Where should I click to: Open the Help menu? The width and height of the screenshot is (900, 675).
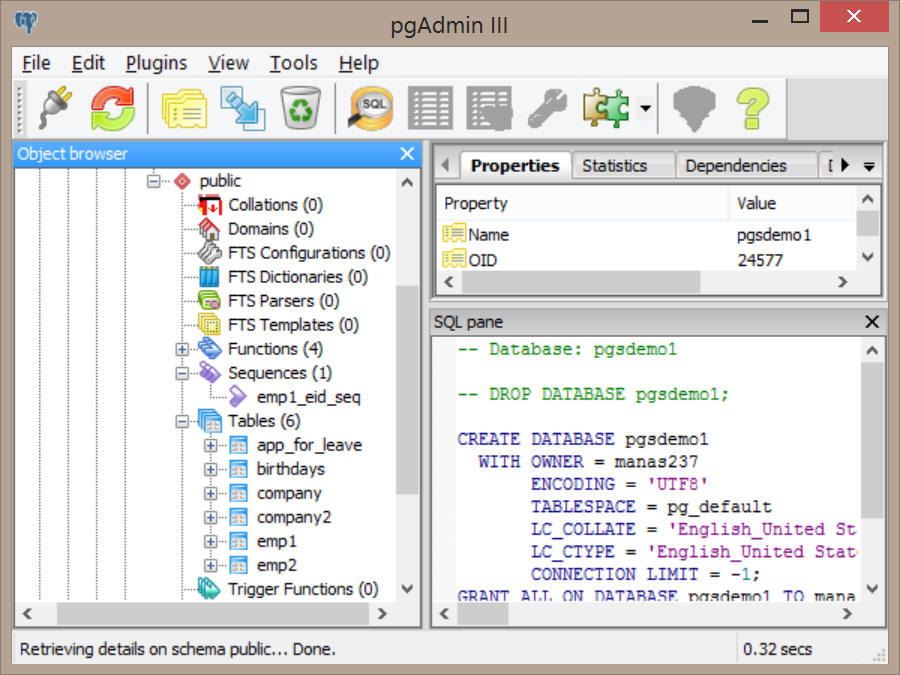pyautogui.click(x=358, y=63)
